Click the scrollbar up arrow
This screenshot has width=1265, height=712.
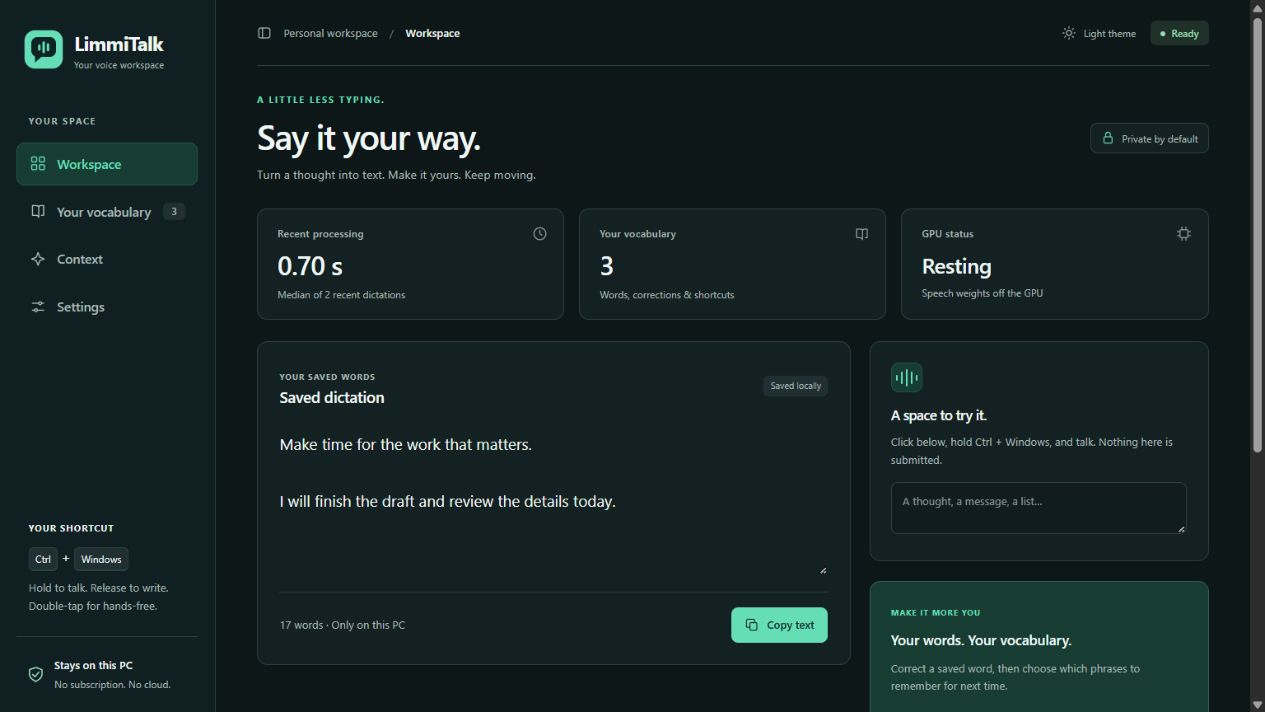click(1257, 6)
